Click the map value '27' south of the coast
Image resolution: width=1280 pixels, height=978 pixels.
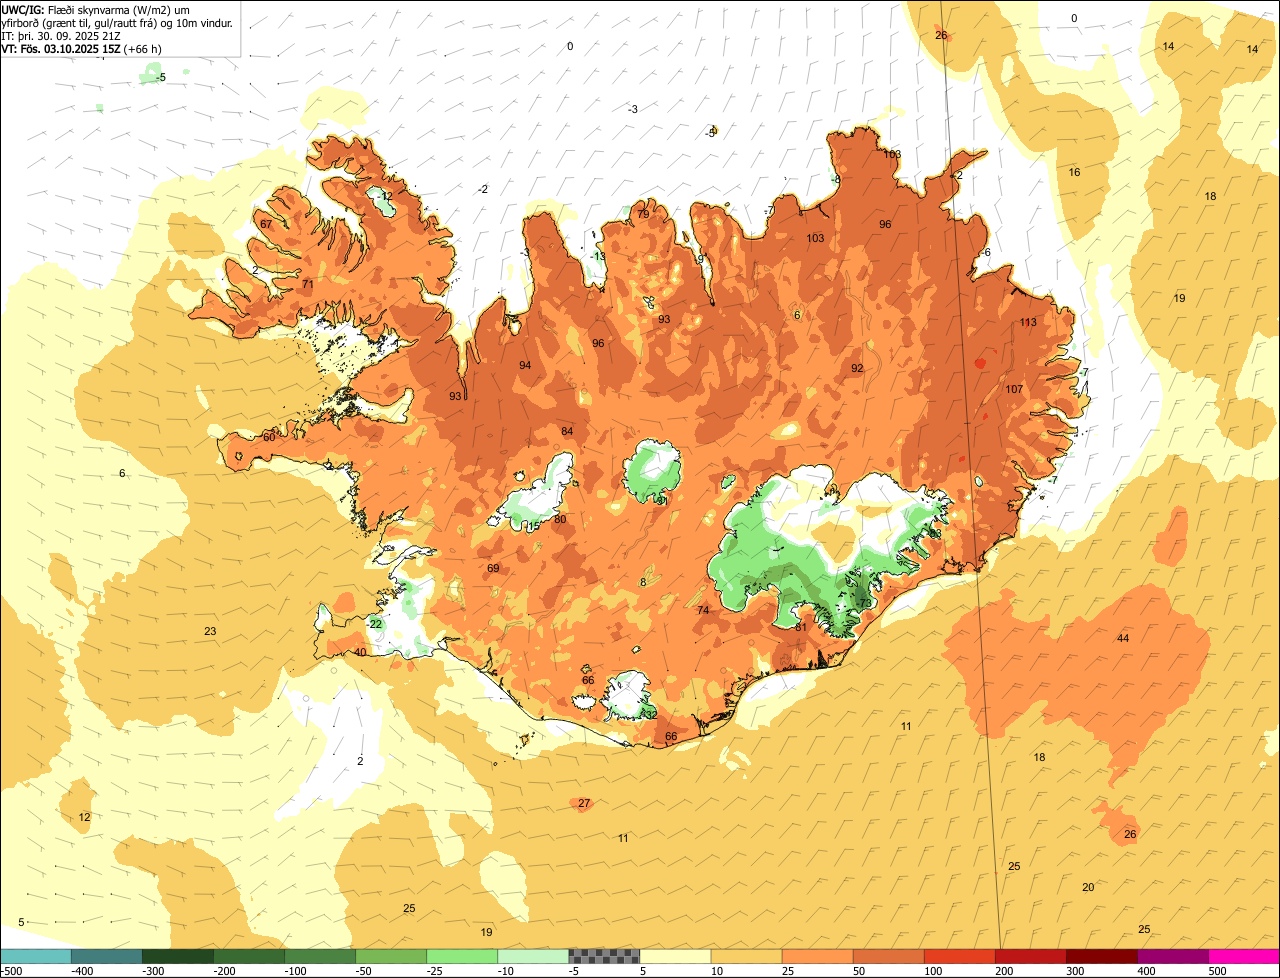(x=584, y=803)
